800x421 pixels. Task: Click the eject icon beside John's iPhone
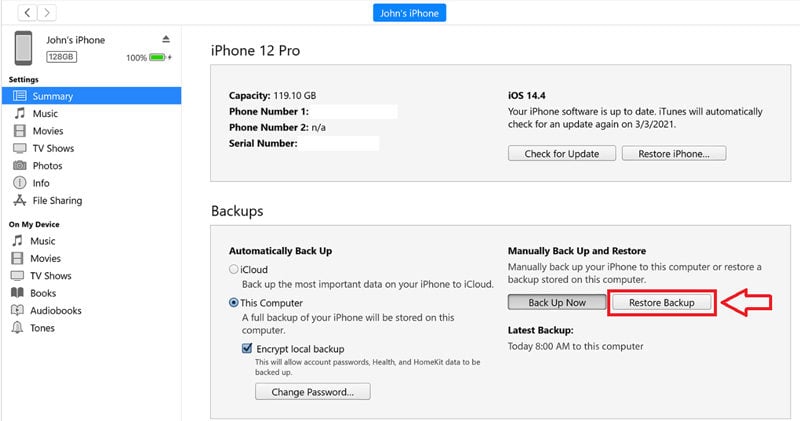(x=166, y=40)
